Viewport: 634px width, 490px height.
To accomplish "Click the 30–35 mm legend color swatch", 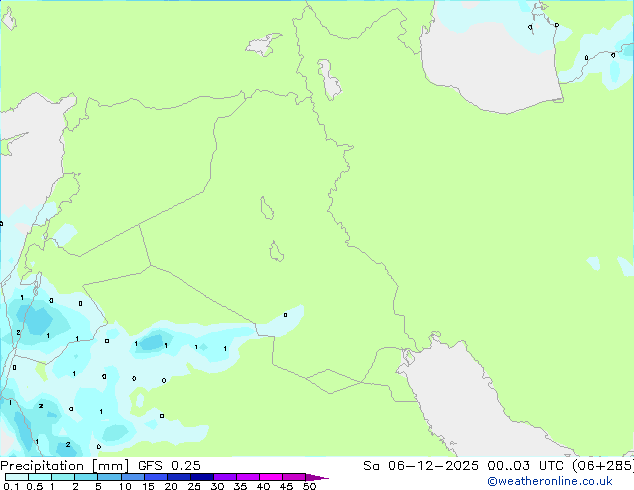I will (225, 477).
